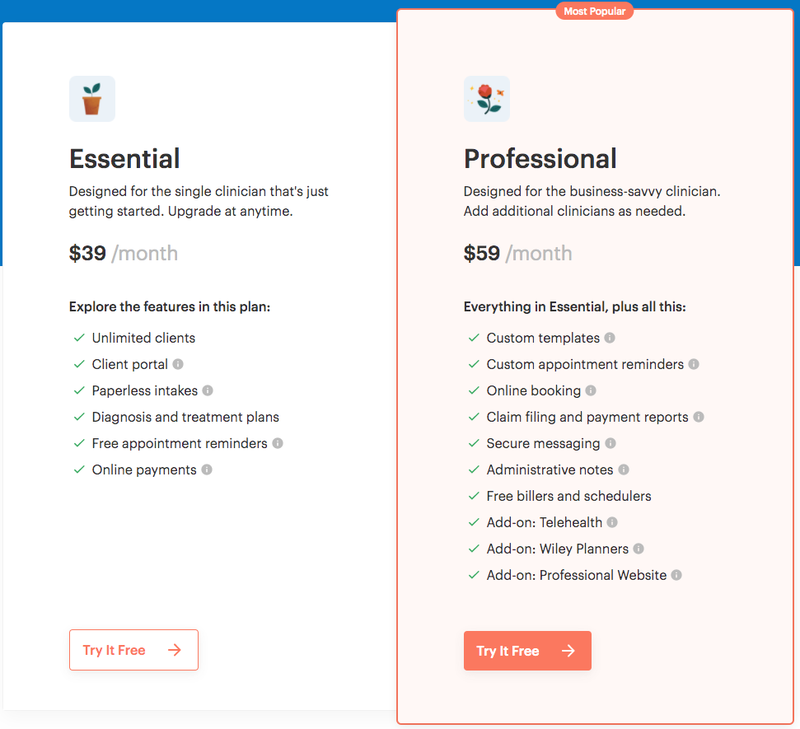Click Try It Free under Professional plan
The height and width of the screenshot is (729, 800).
click(x=528, y=651)
